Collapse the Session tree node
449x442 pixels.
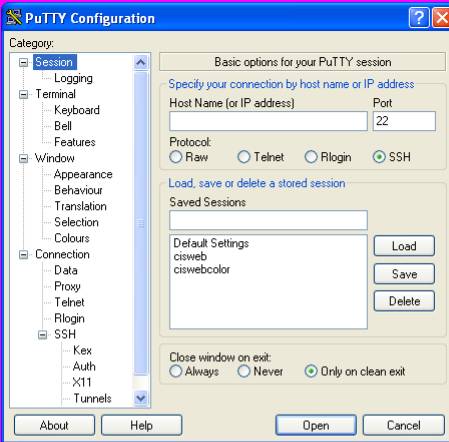(x=23, y=62)
